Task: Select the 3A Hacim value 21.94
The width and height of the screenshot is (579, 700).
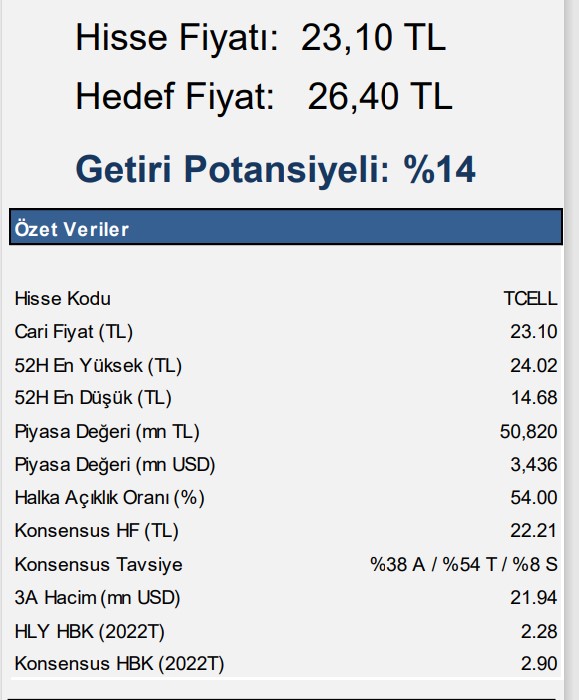Action: click(533, 597)
